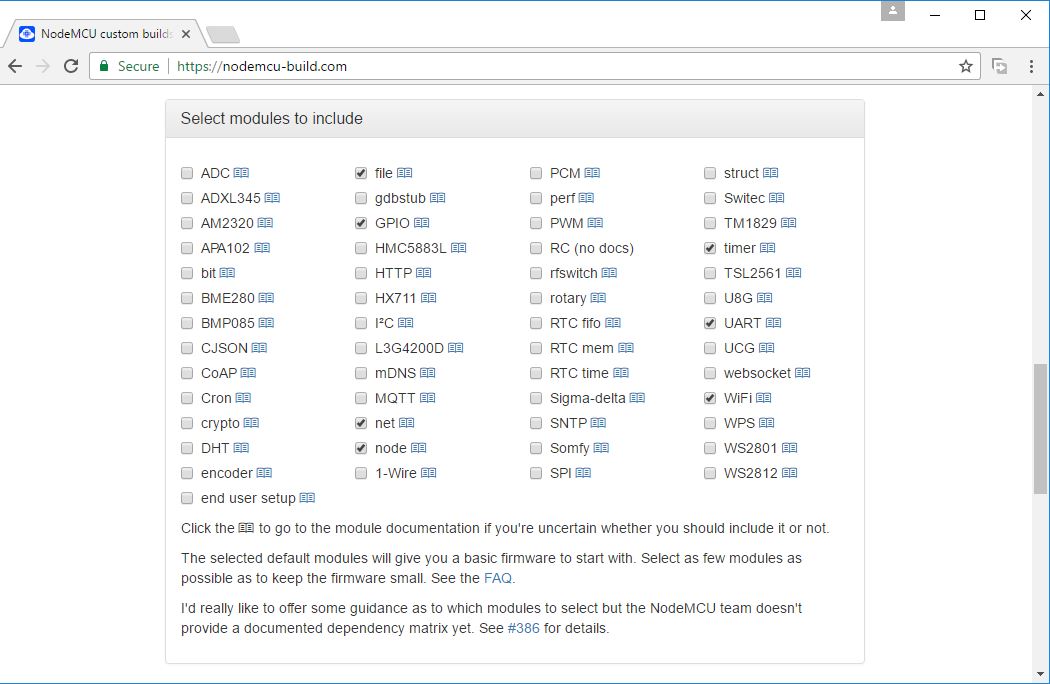Tick the DHT module checkbox
The width and height of the screenshot is (1050, 684).
tap(187, 448)
